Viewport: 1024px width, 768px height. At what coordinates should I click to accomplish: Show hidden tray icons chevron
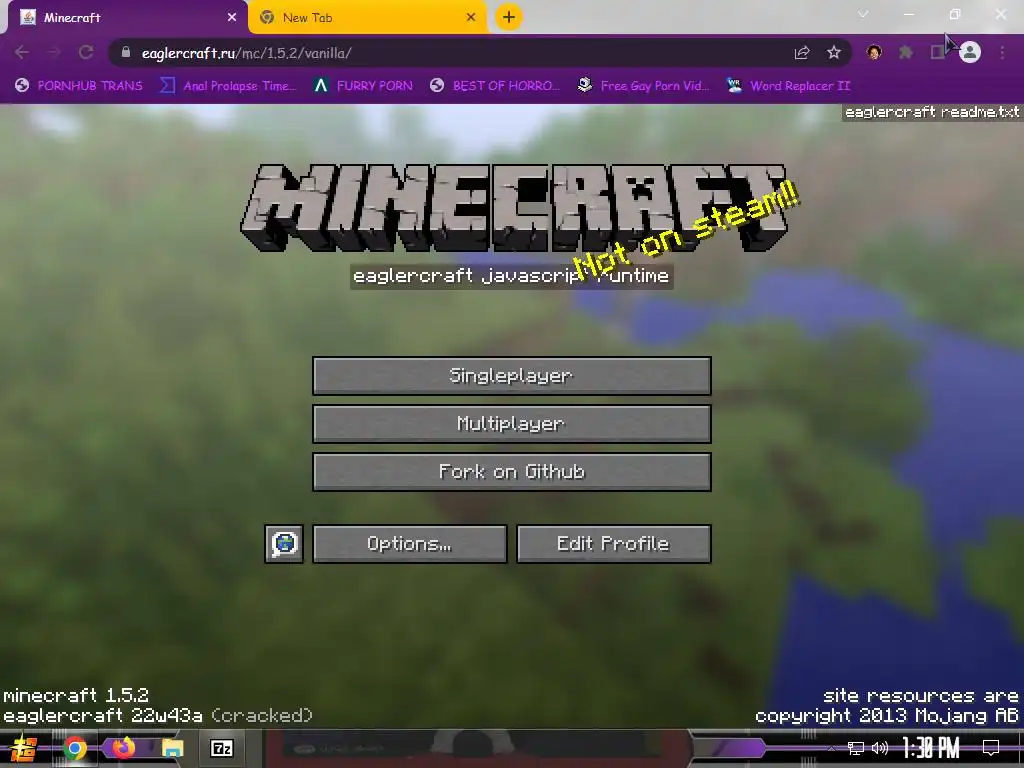831,748
